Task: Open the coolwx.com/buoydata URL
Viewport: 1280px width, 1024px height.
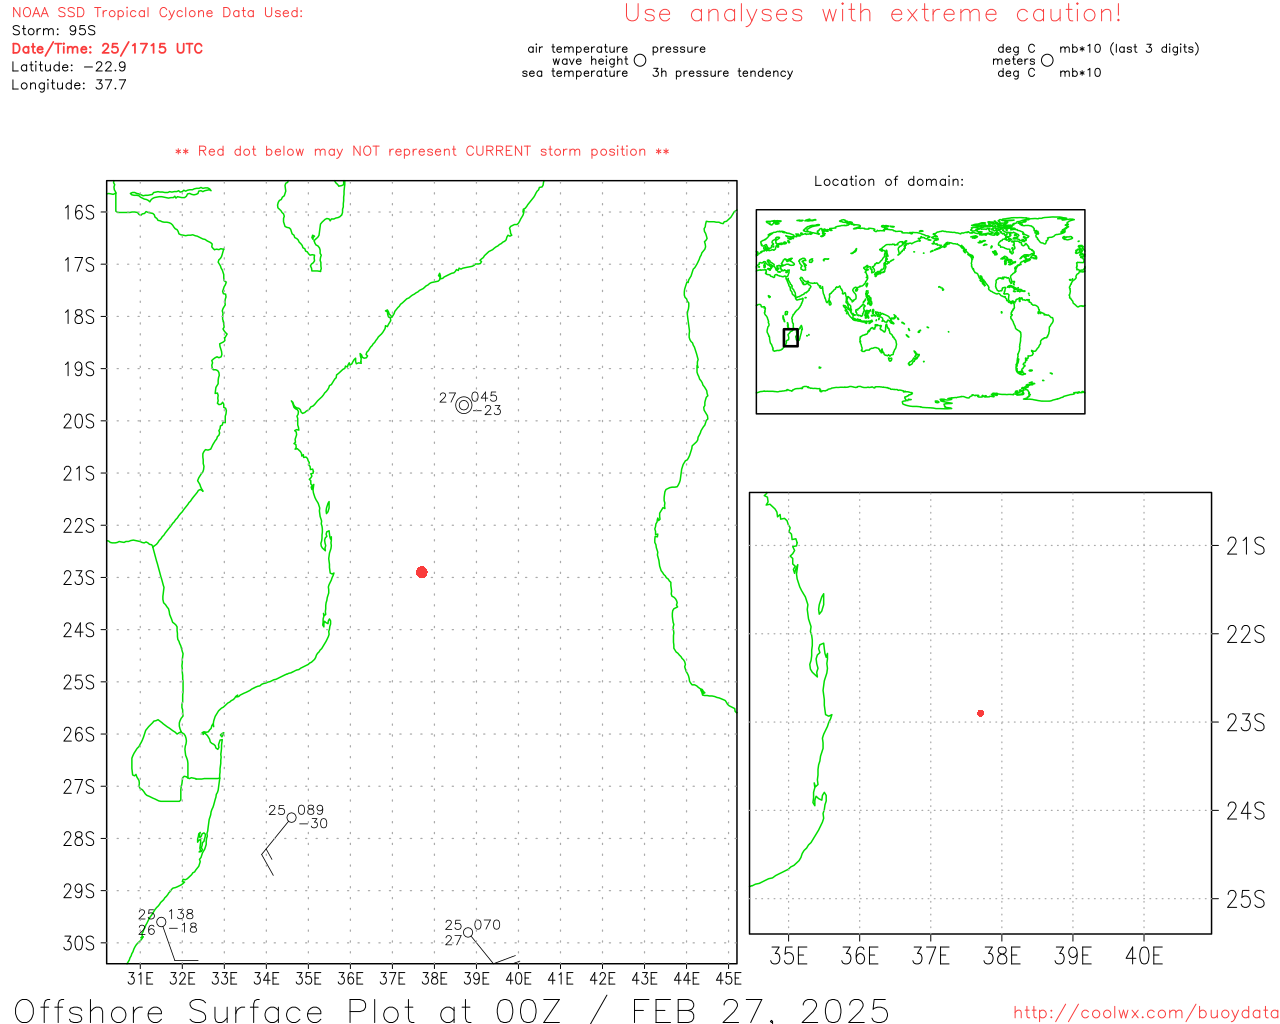Action: pyautogui.click(x=1146, y=1013)
